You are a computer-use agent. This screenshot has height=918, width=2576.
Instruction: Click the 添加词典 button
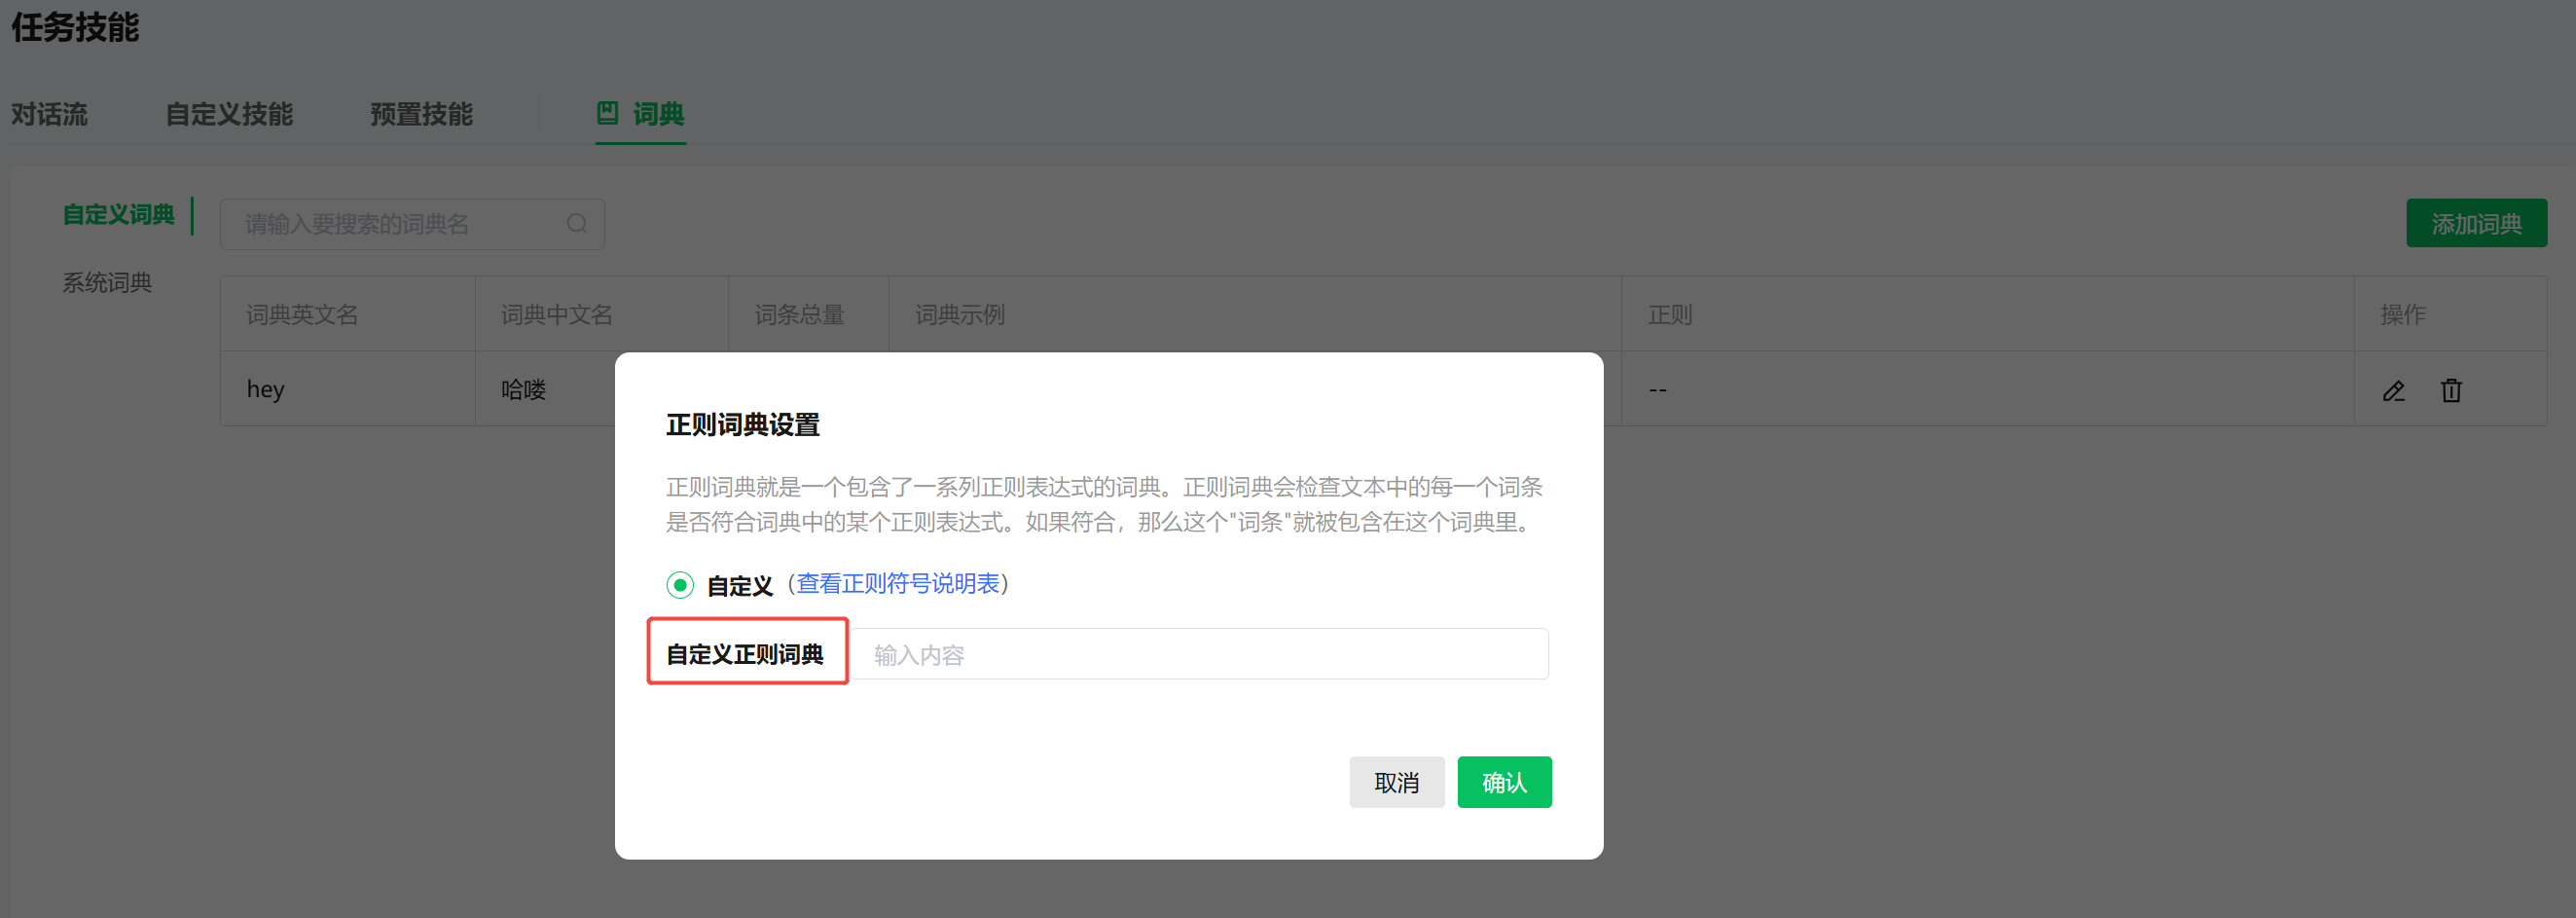coord(2477,223)
